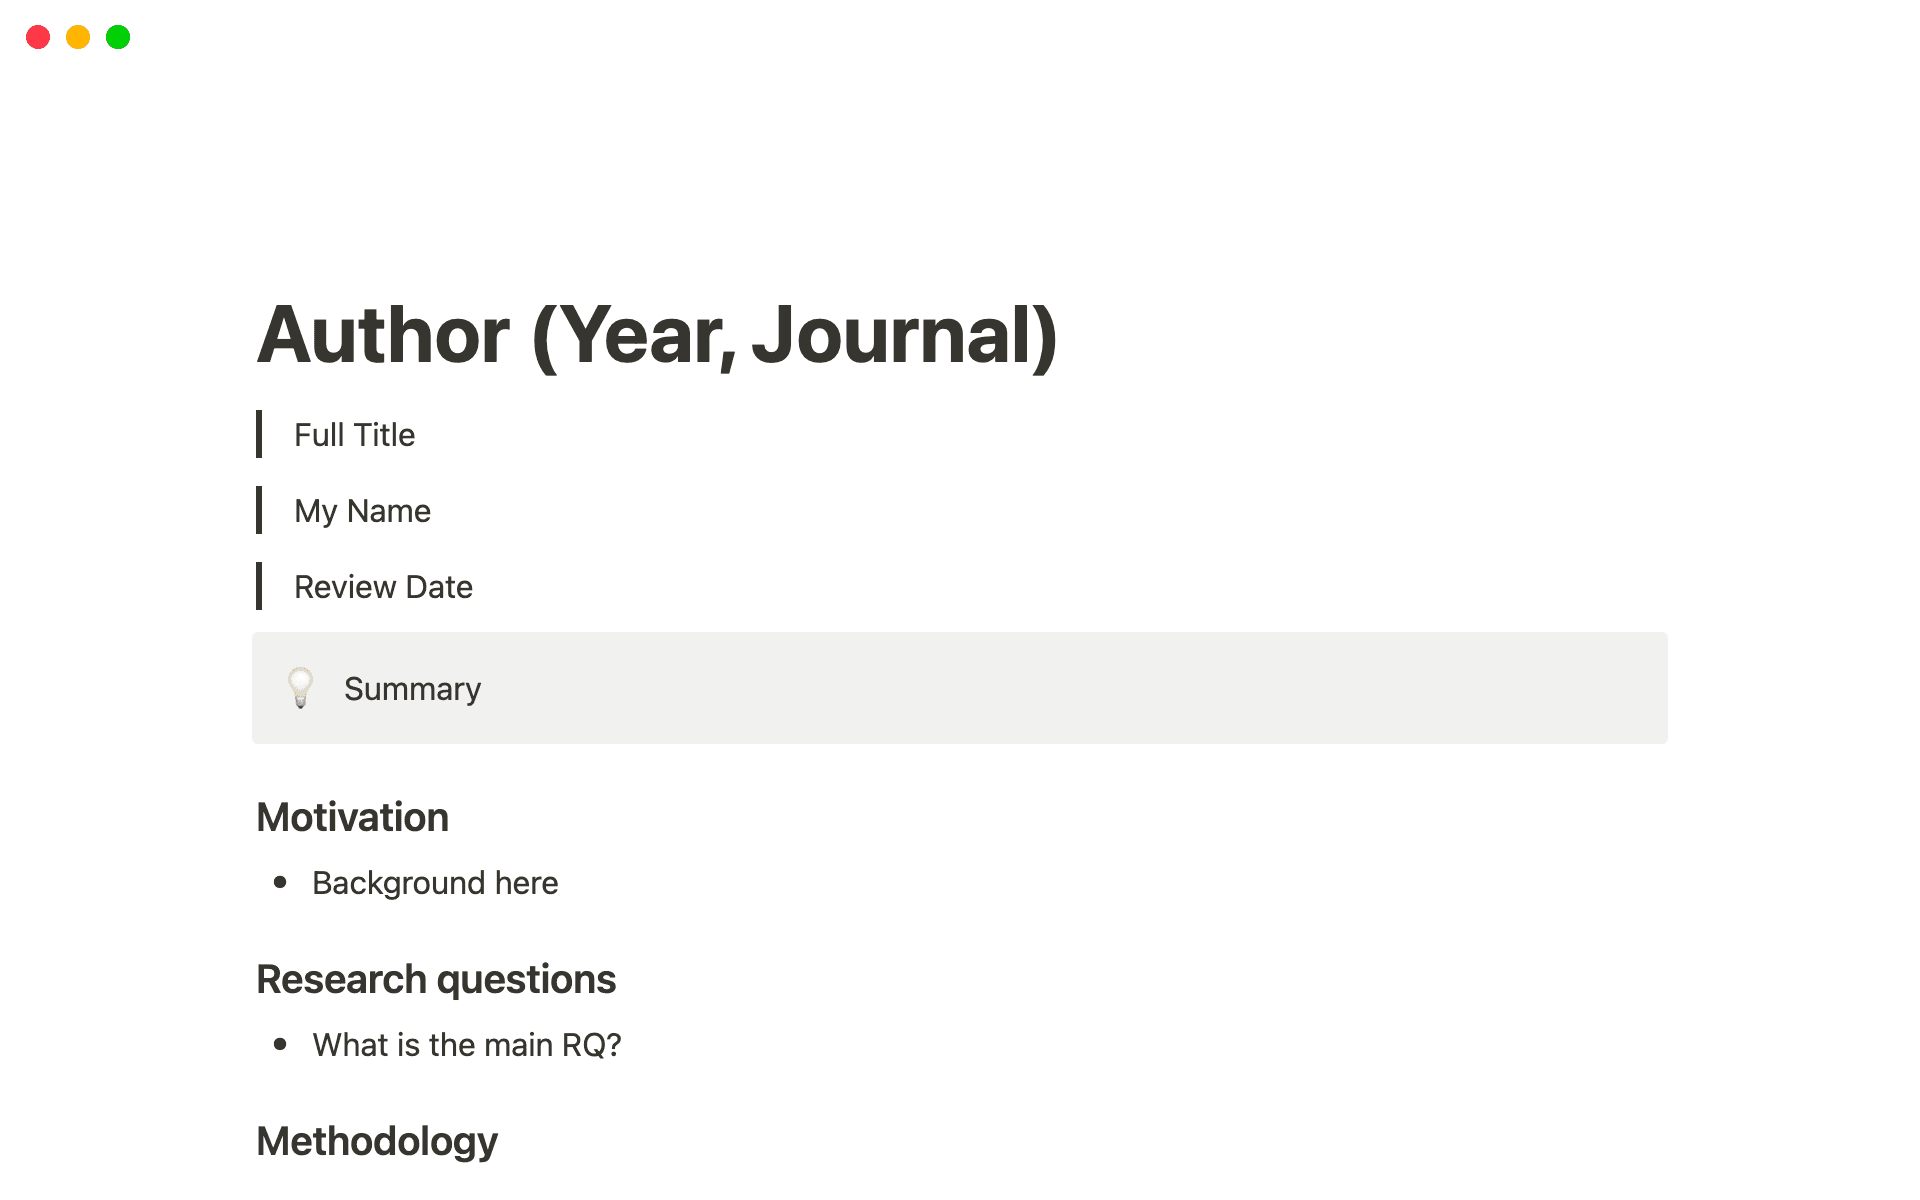Image resolution: width=1920 pixels, height=1200 pixels.
Task: Click the yellow minimize window button
Action: click(x=78, y=37)
